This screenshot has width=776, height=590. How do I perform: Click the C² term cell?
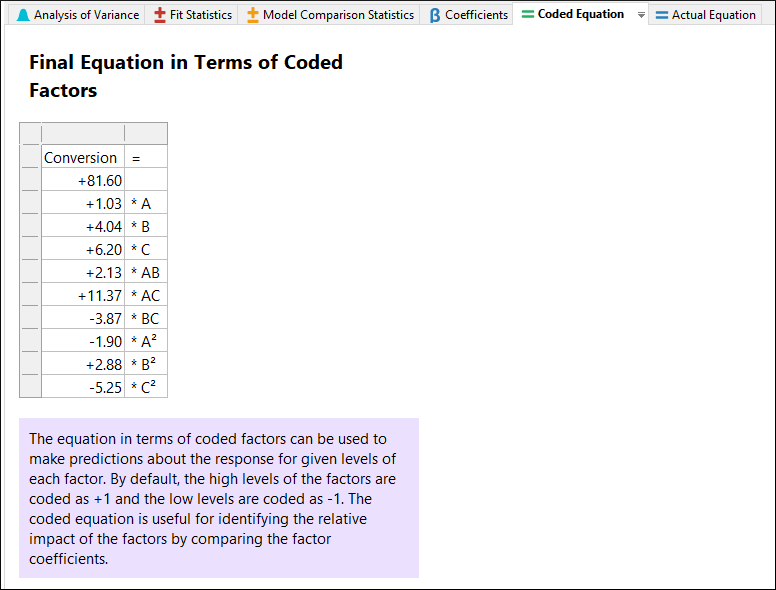click(x=146, y=387)
